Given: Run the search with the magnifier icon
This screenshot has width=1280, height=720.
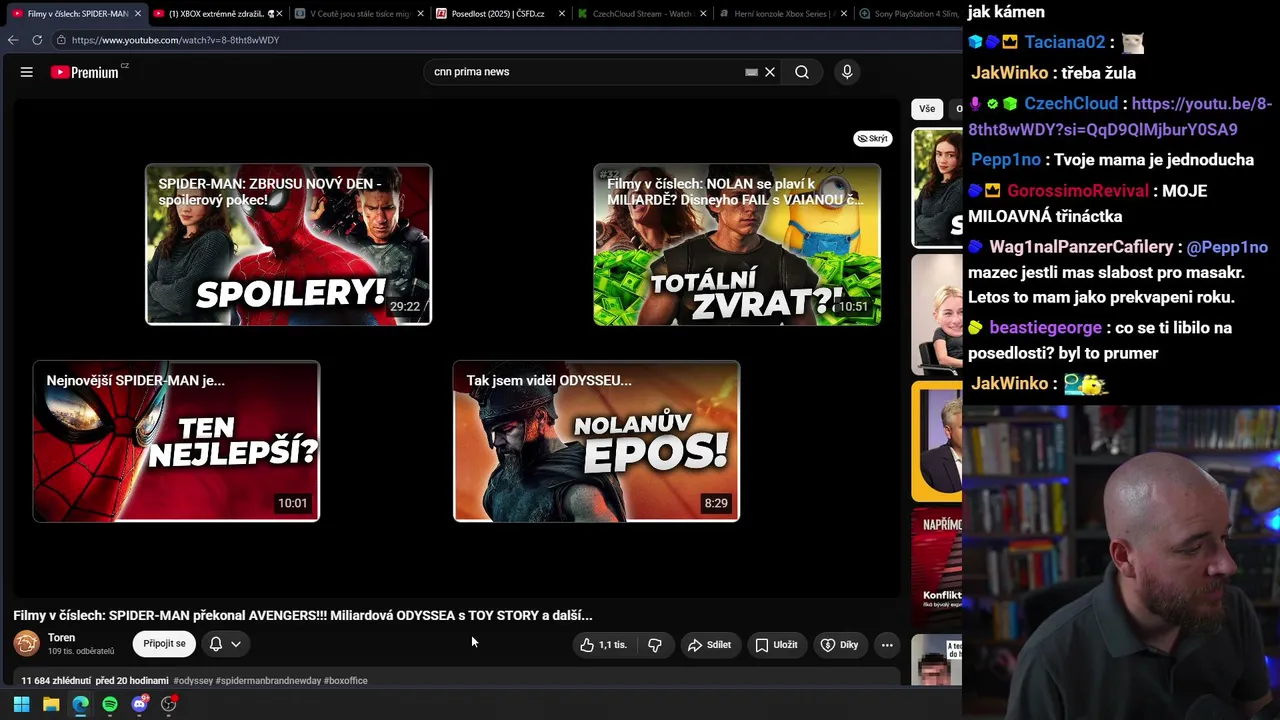Looking at the screenshot, I should point(802,72).
